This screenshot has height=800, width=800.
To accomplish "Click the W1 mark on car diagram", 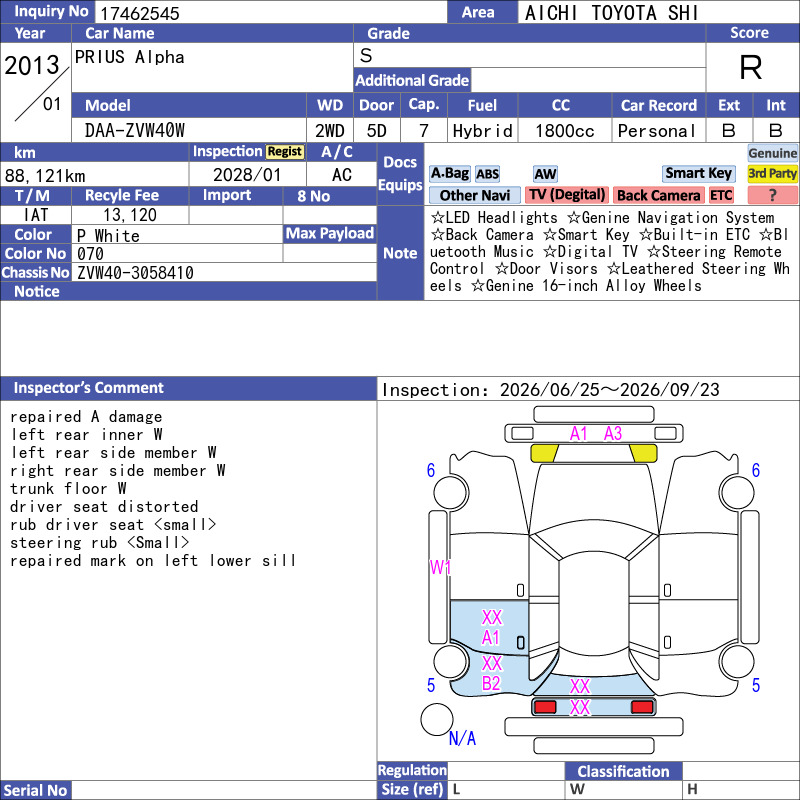I will pos(440,567).
